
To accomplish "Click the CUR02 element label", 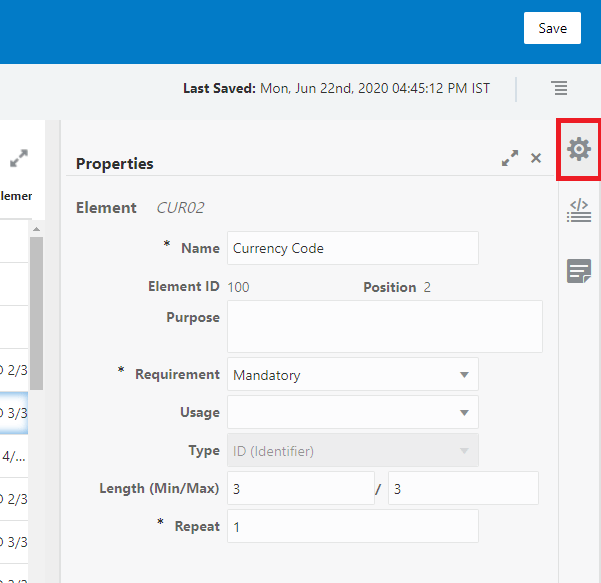I will pyautogui.click(x=180, y=208).
